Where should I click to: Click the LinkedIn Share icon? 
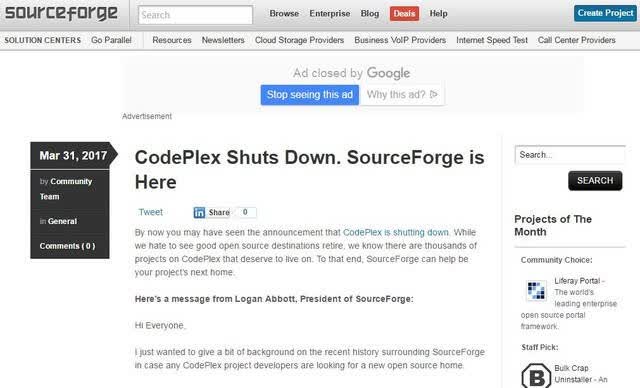[x=199, y=213]
